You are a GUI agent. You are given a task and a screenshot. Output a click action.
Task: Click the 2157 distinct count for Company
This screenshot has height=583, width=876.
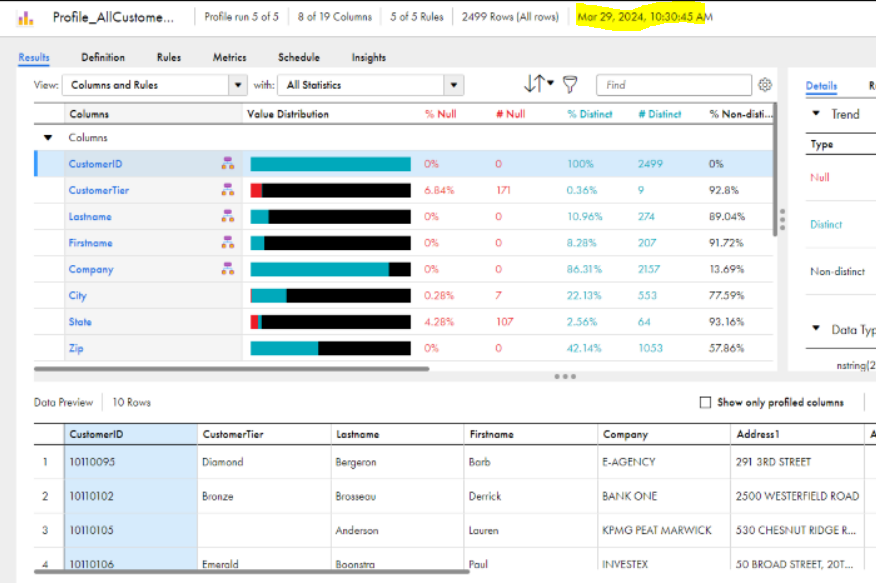(649, 269)
